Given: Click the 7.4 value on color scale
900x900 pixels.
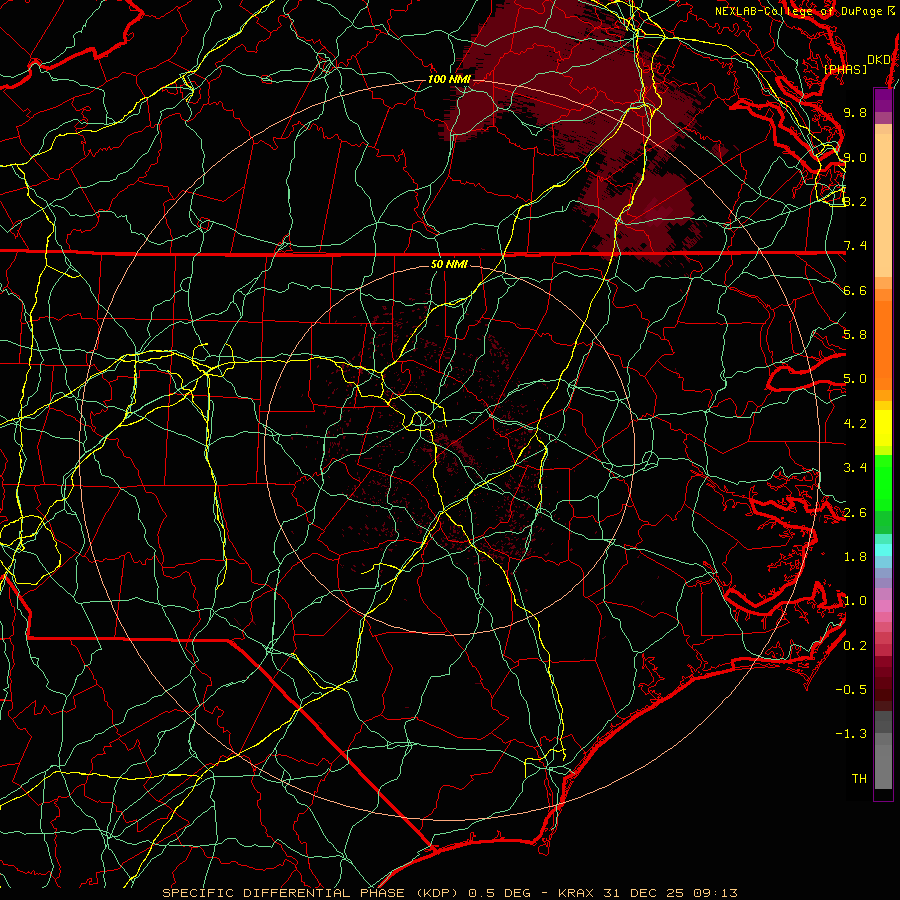Looking at the screenshot, I should click(x=855, y=246).
